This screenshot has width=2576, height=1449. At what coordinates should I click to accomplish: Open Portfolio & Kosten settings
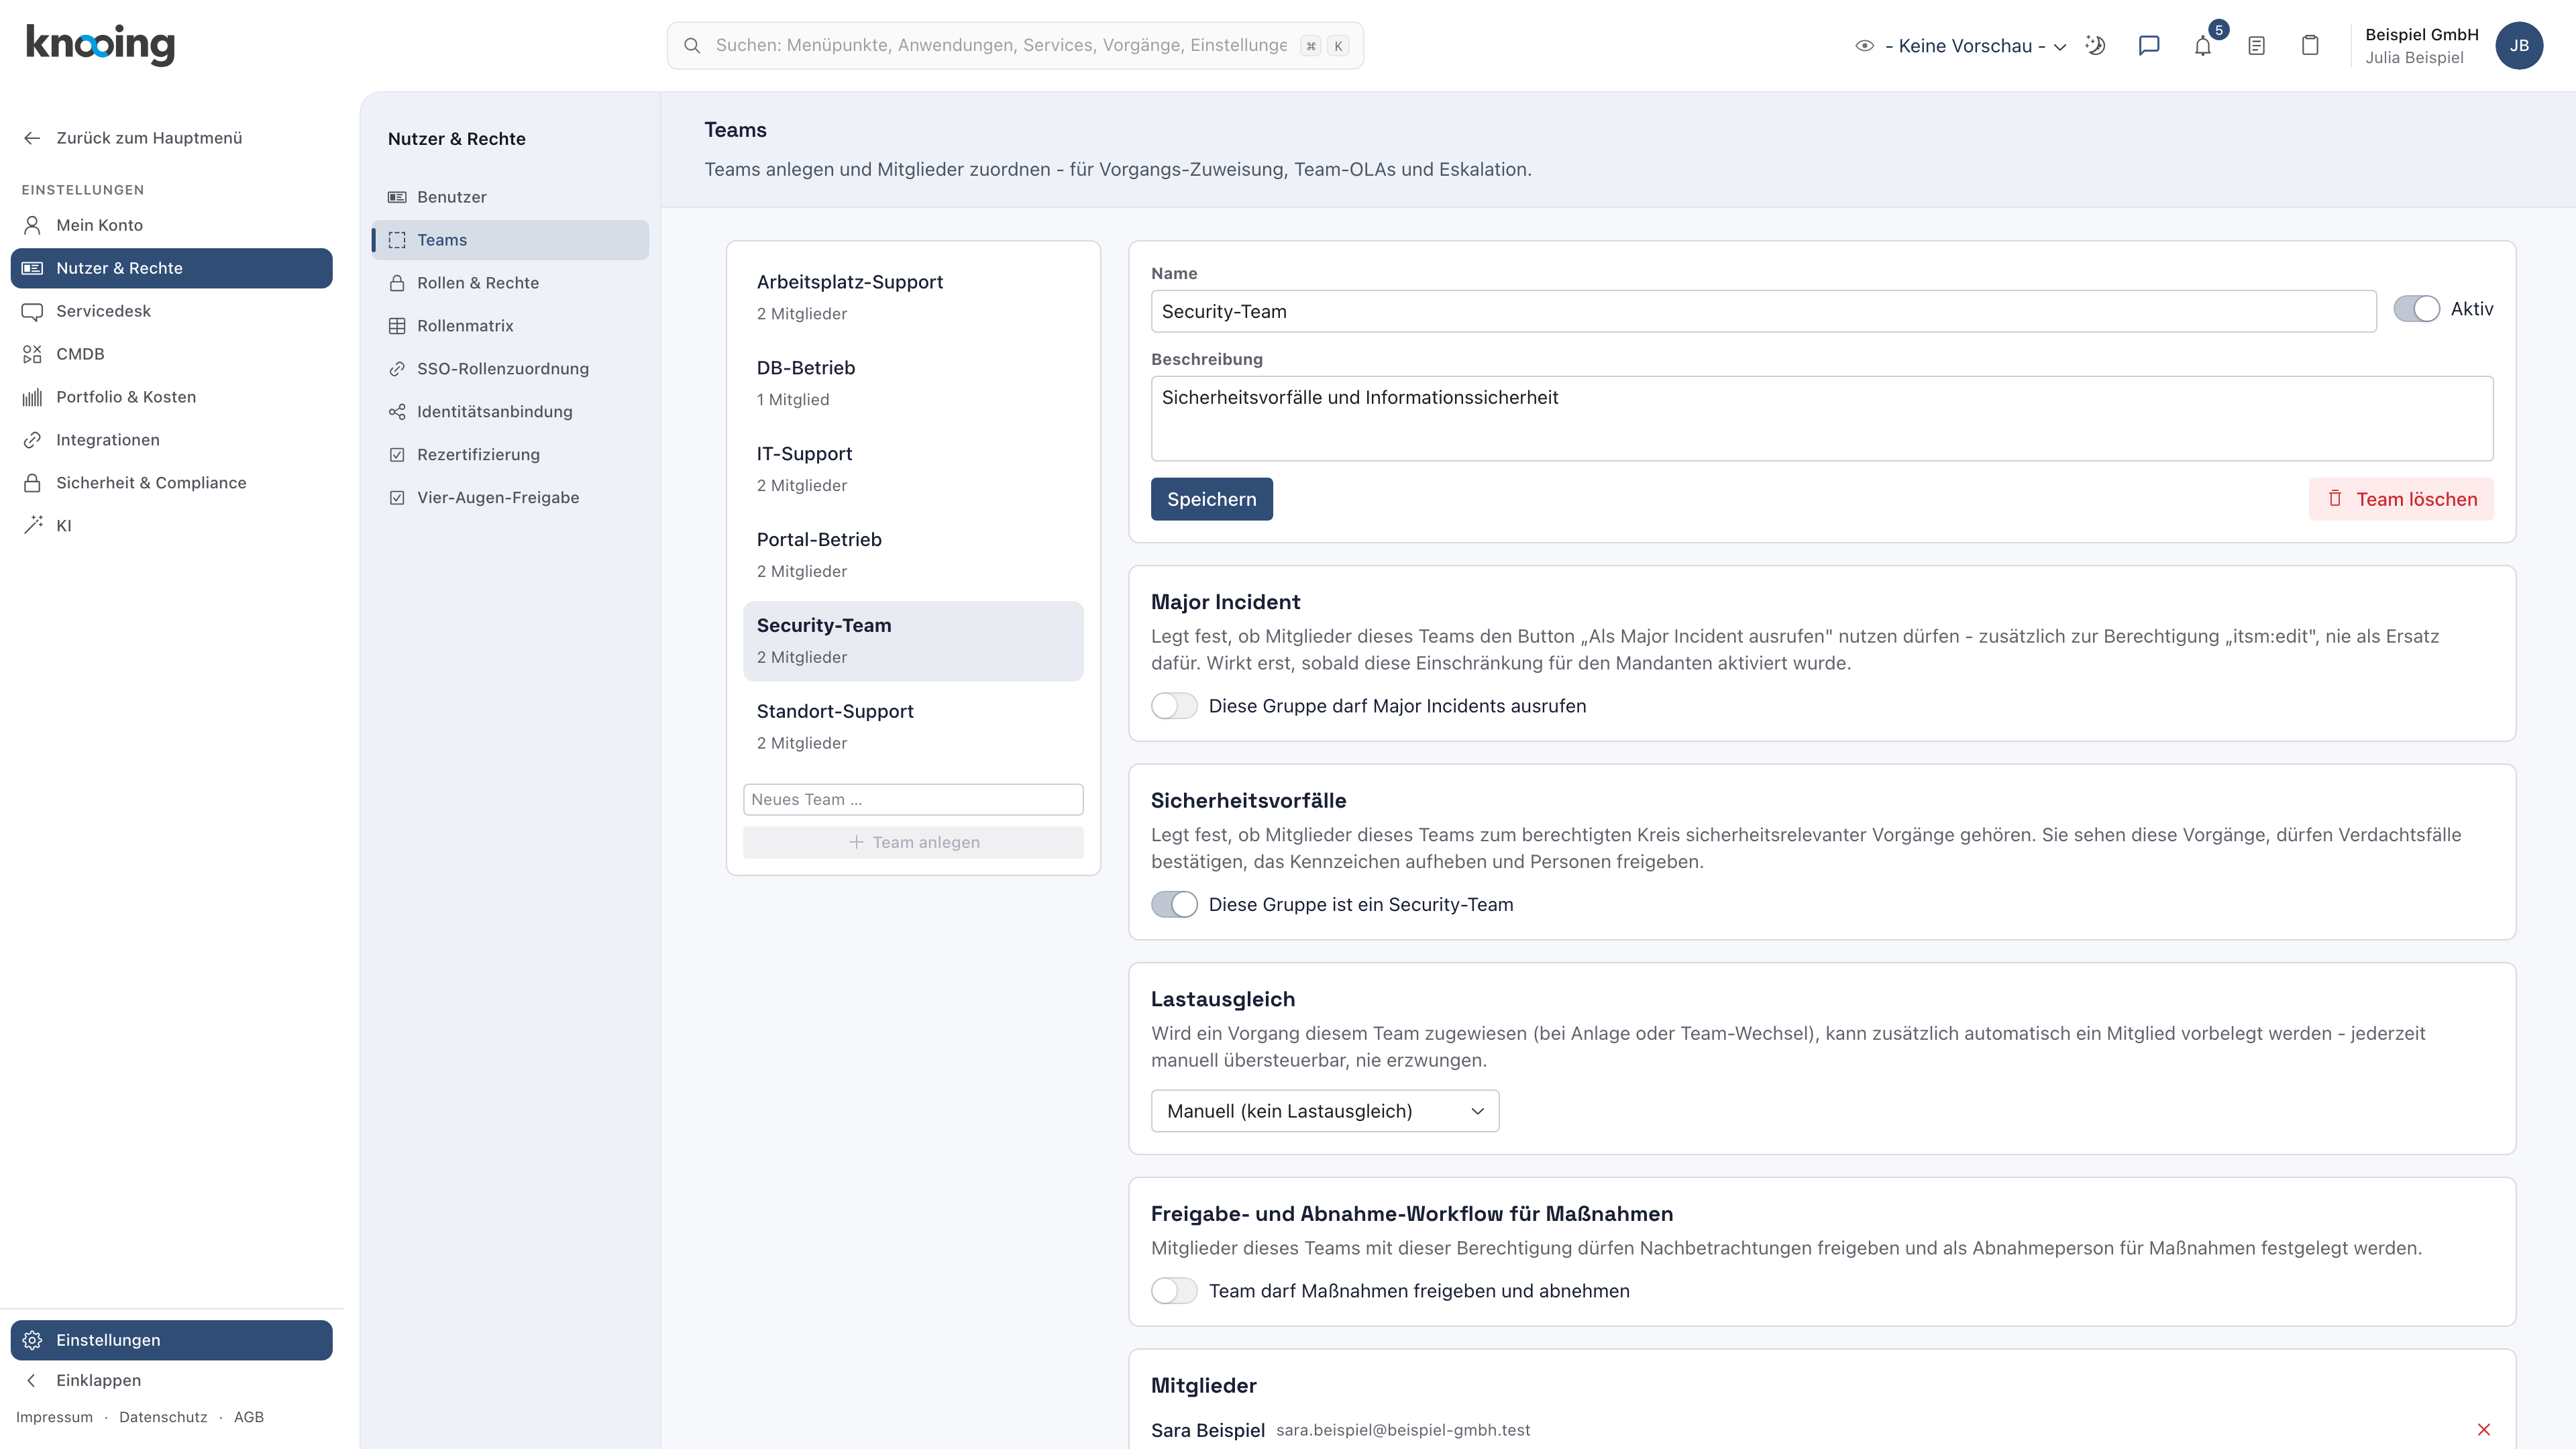tap(171, 397)
